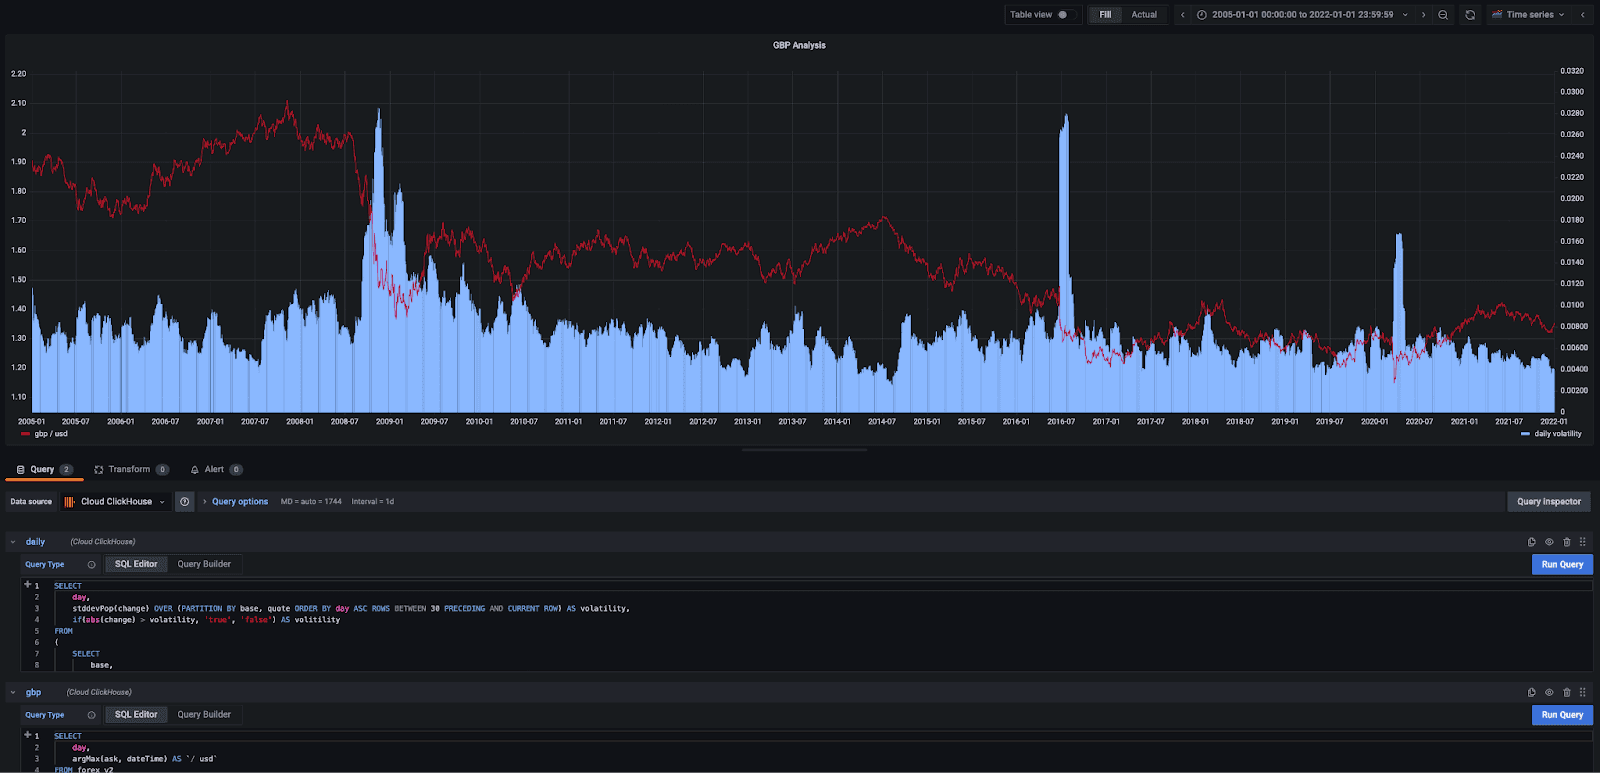Screen dimensions: 1600x773
Task: Open the Query inspector
Action: [x=1549, y=502]
